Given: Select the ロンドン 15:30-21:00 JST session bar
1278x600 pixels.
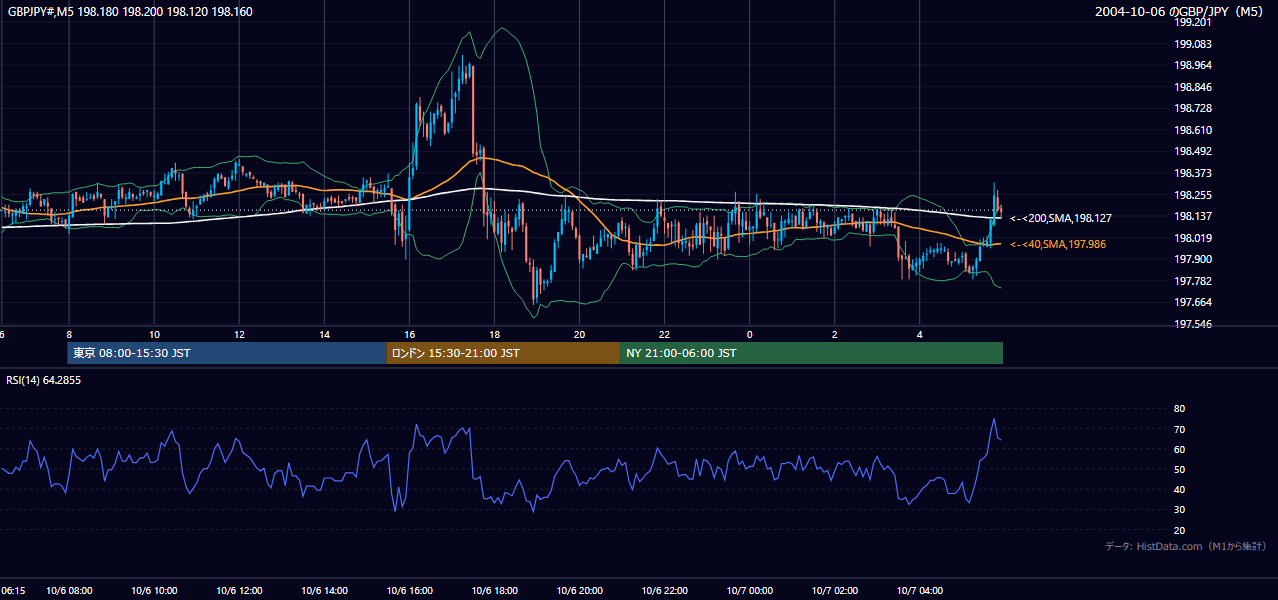Looking at the screenshot, I should 503,353.
